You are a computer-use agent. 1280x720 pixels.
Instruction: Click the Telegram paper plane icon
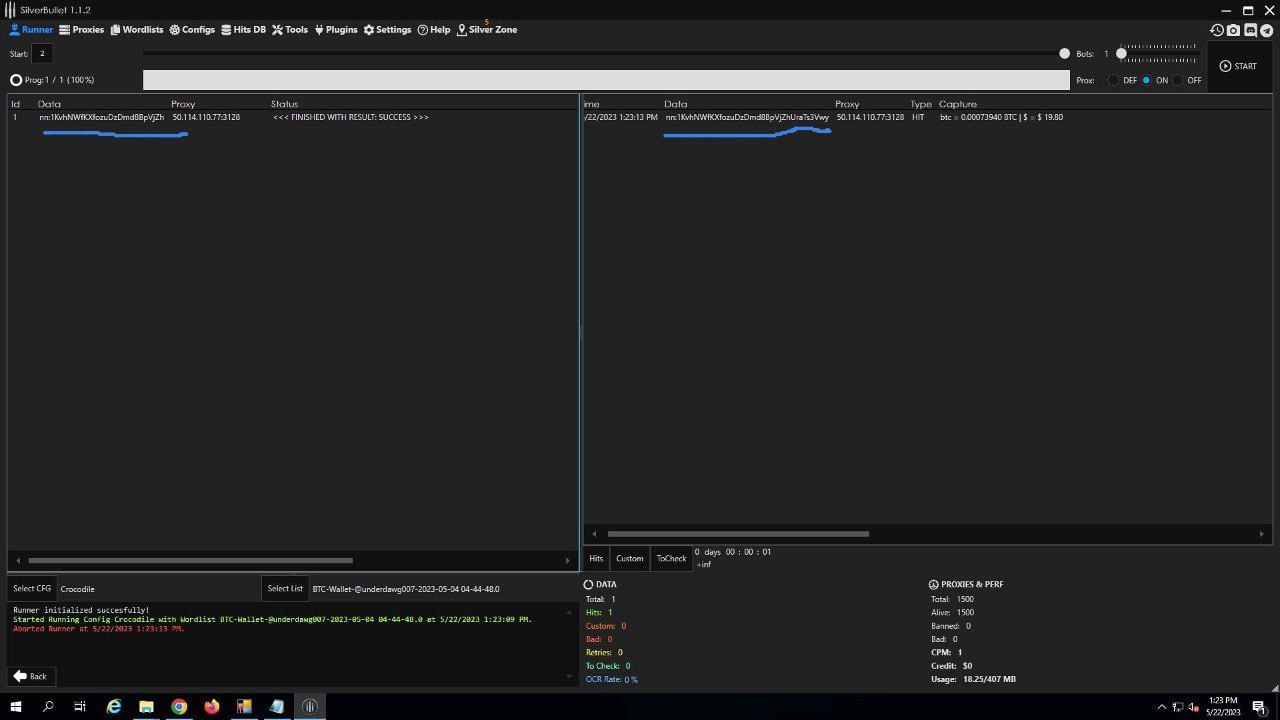pyautogui.click(x=1267, y=30)
